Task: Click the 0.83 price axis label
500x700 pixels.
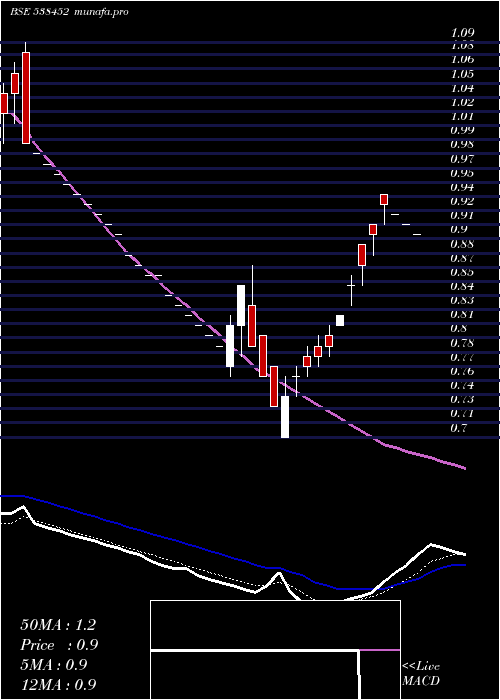Action: click(462, 300)
